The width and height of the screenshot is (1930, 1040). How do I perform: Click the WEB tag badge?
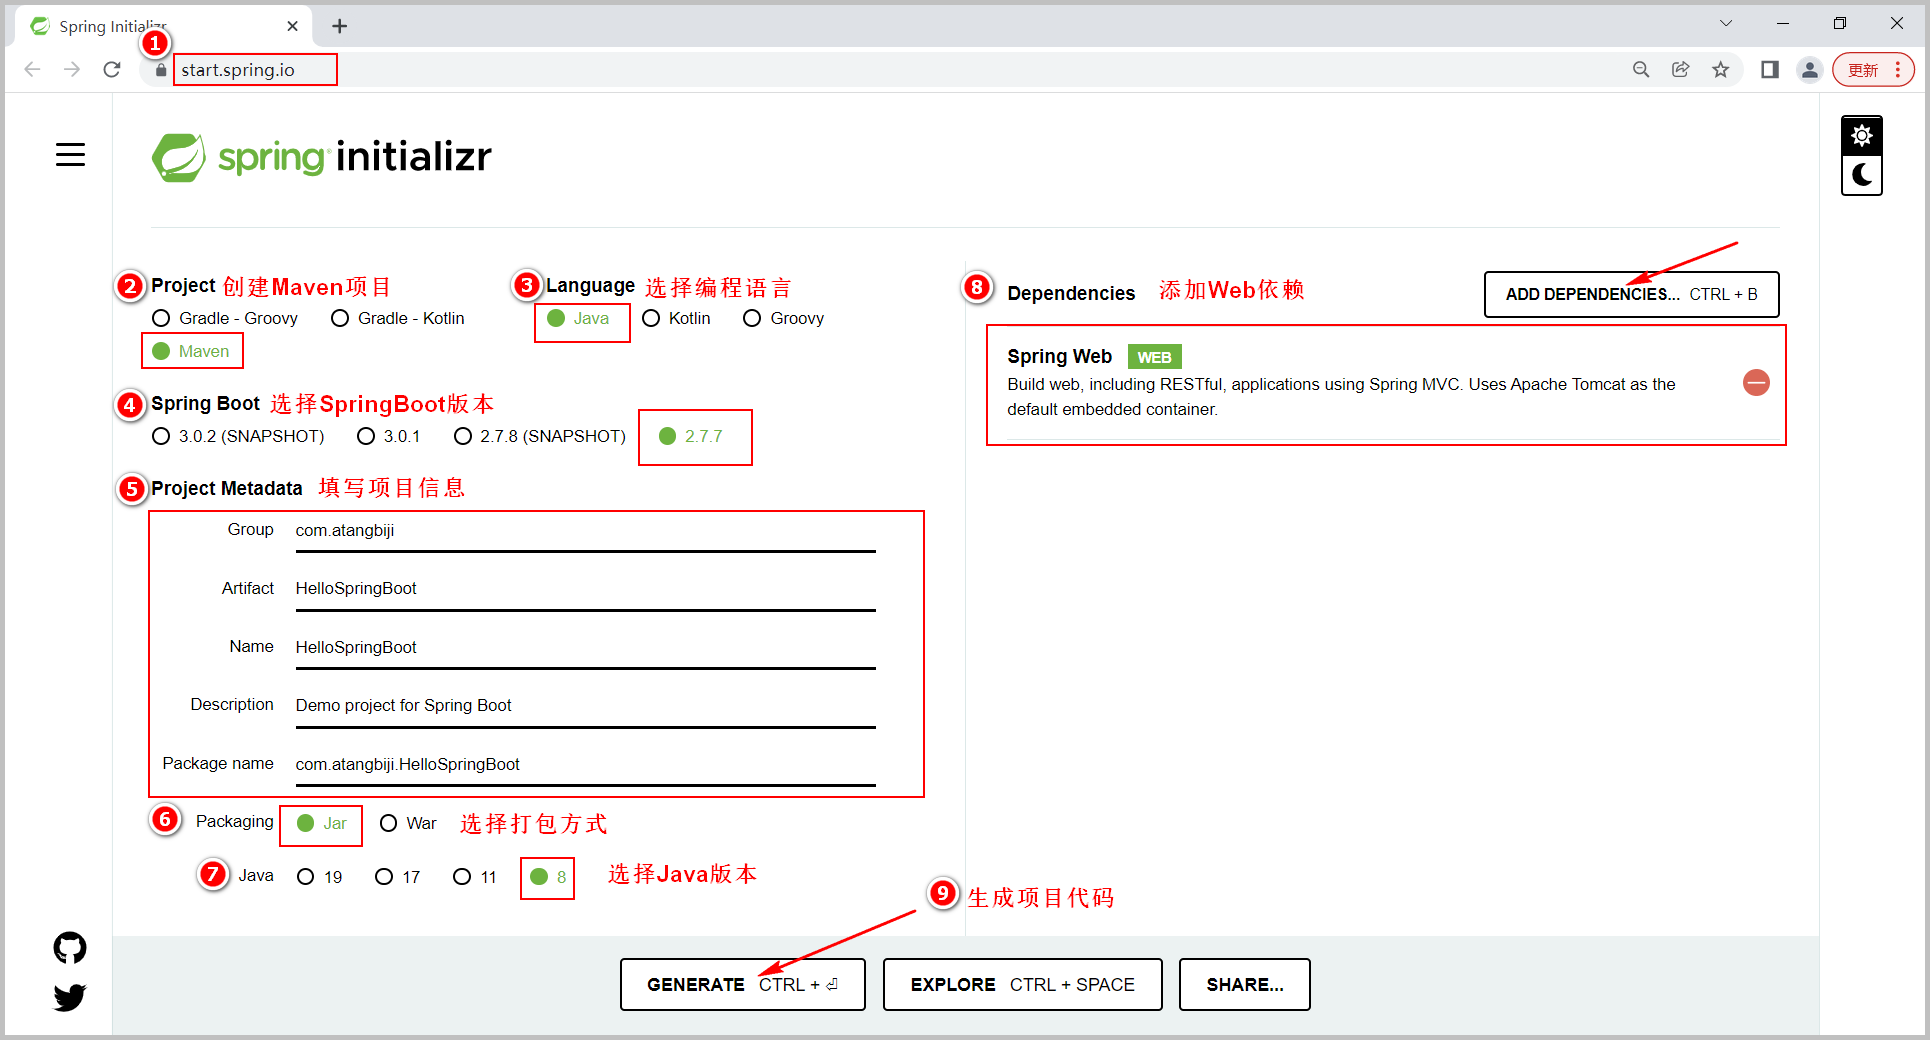click(1155, 357)
